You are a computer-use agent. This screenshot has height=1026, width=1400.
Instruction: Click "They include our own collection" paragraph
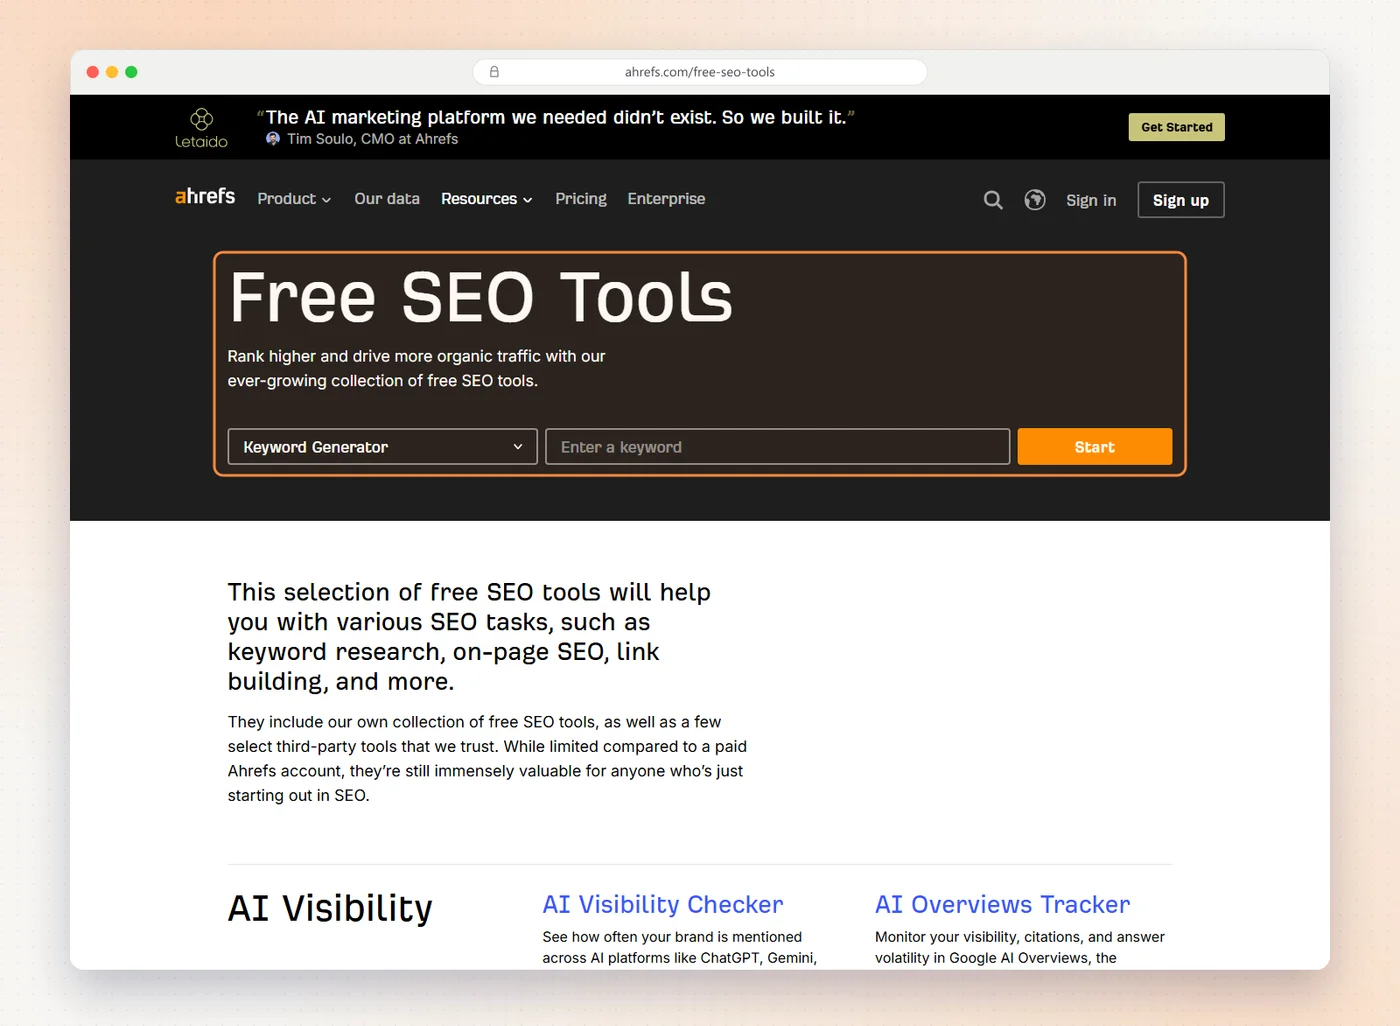click(x=487, y=759)
